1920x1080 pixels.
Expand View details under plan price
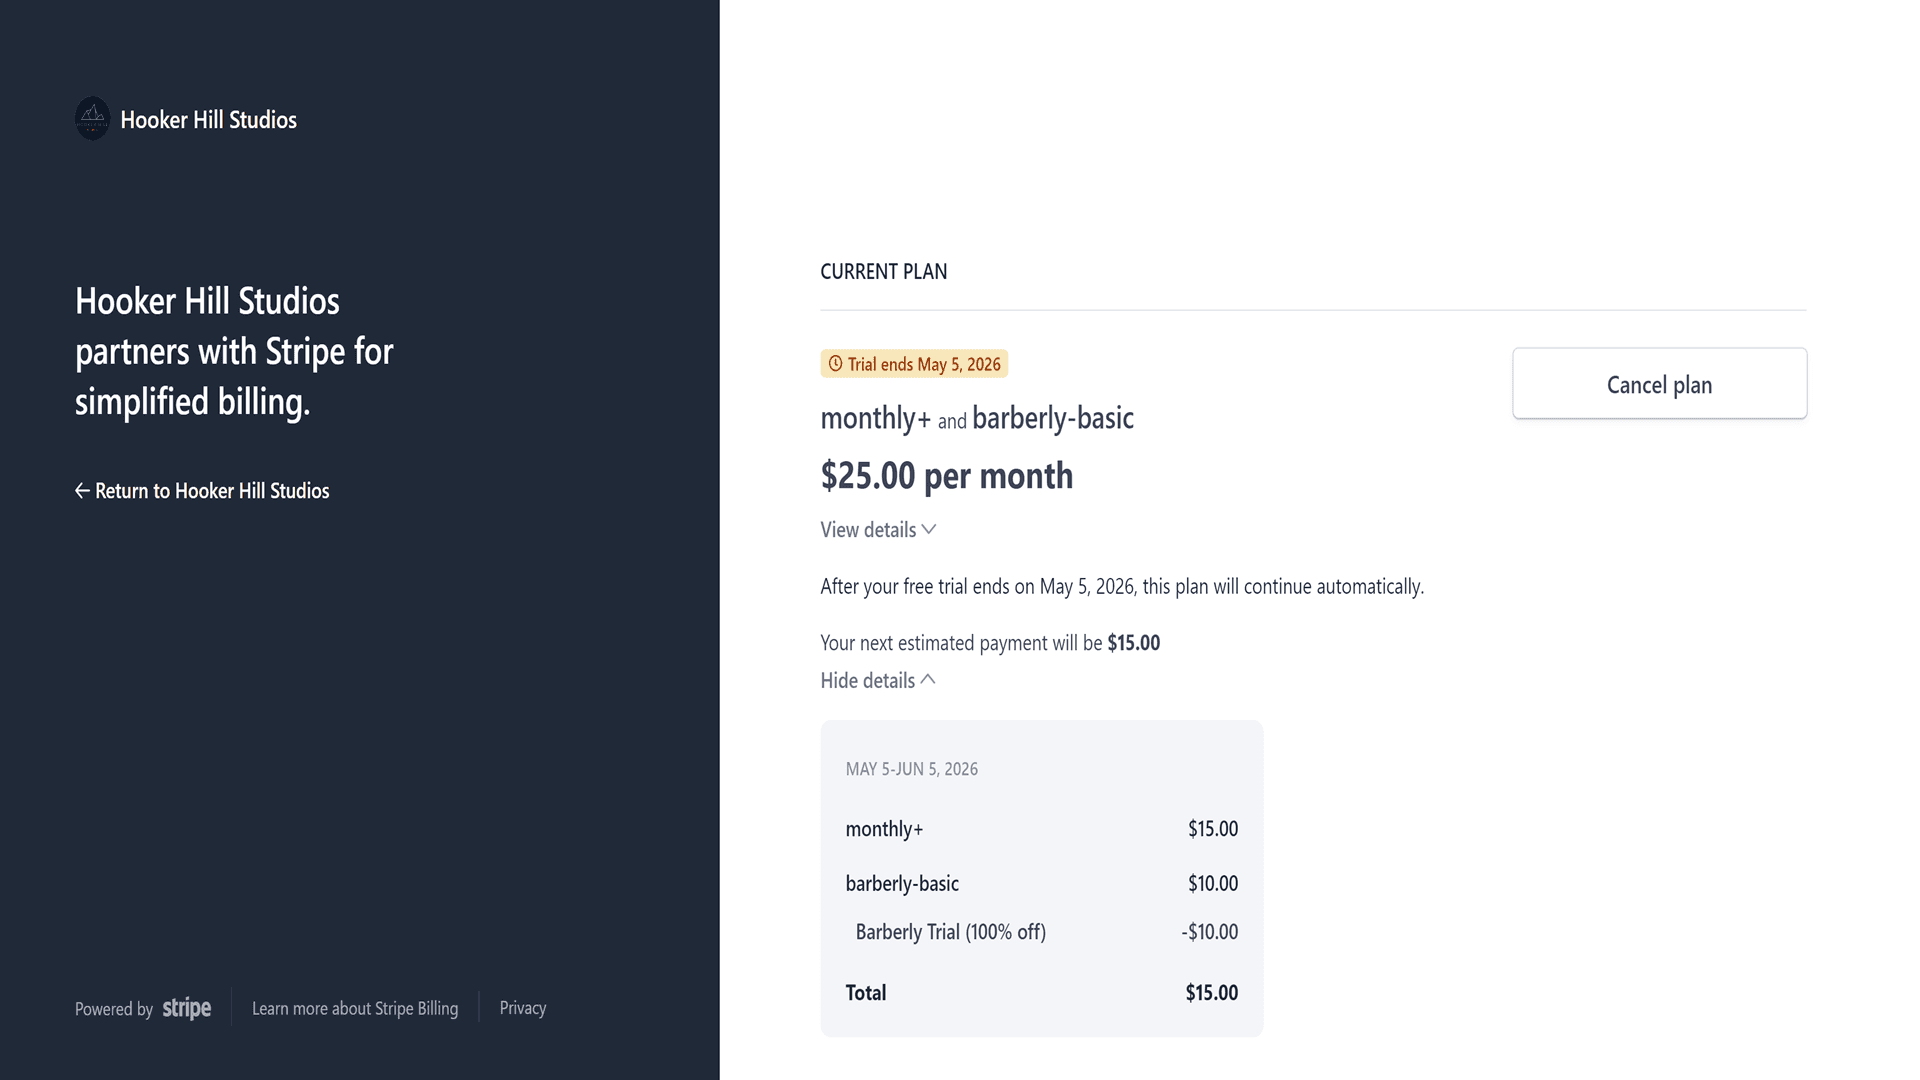[x=878, y=530]
